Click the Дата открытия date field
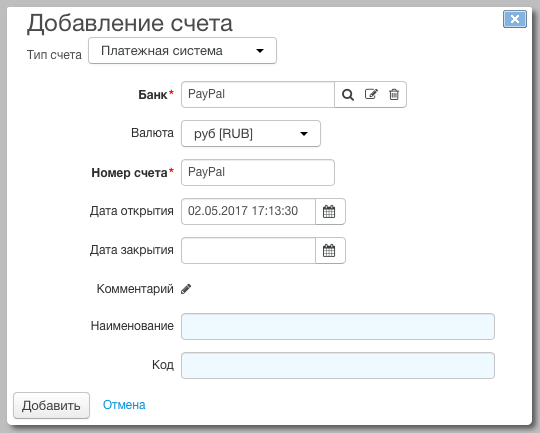Viewport: 540px width, 433px height. 248,212
